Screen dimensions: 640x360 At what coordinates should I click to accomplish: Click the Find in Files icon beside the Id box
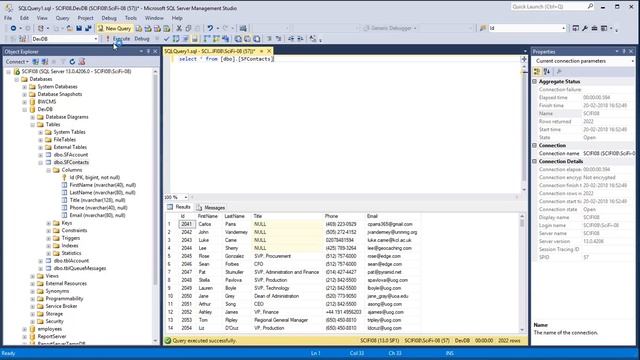[x=483, y=28]
